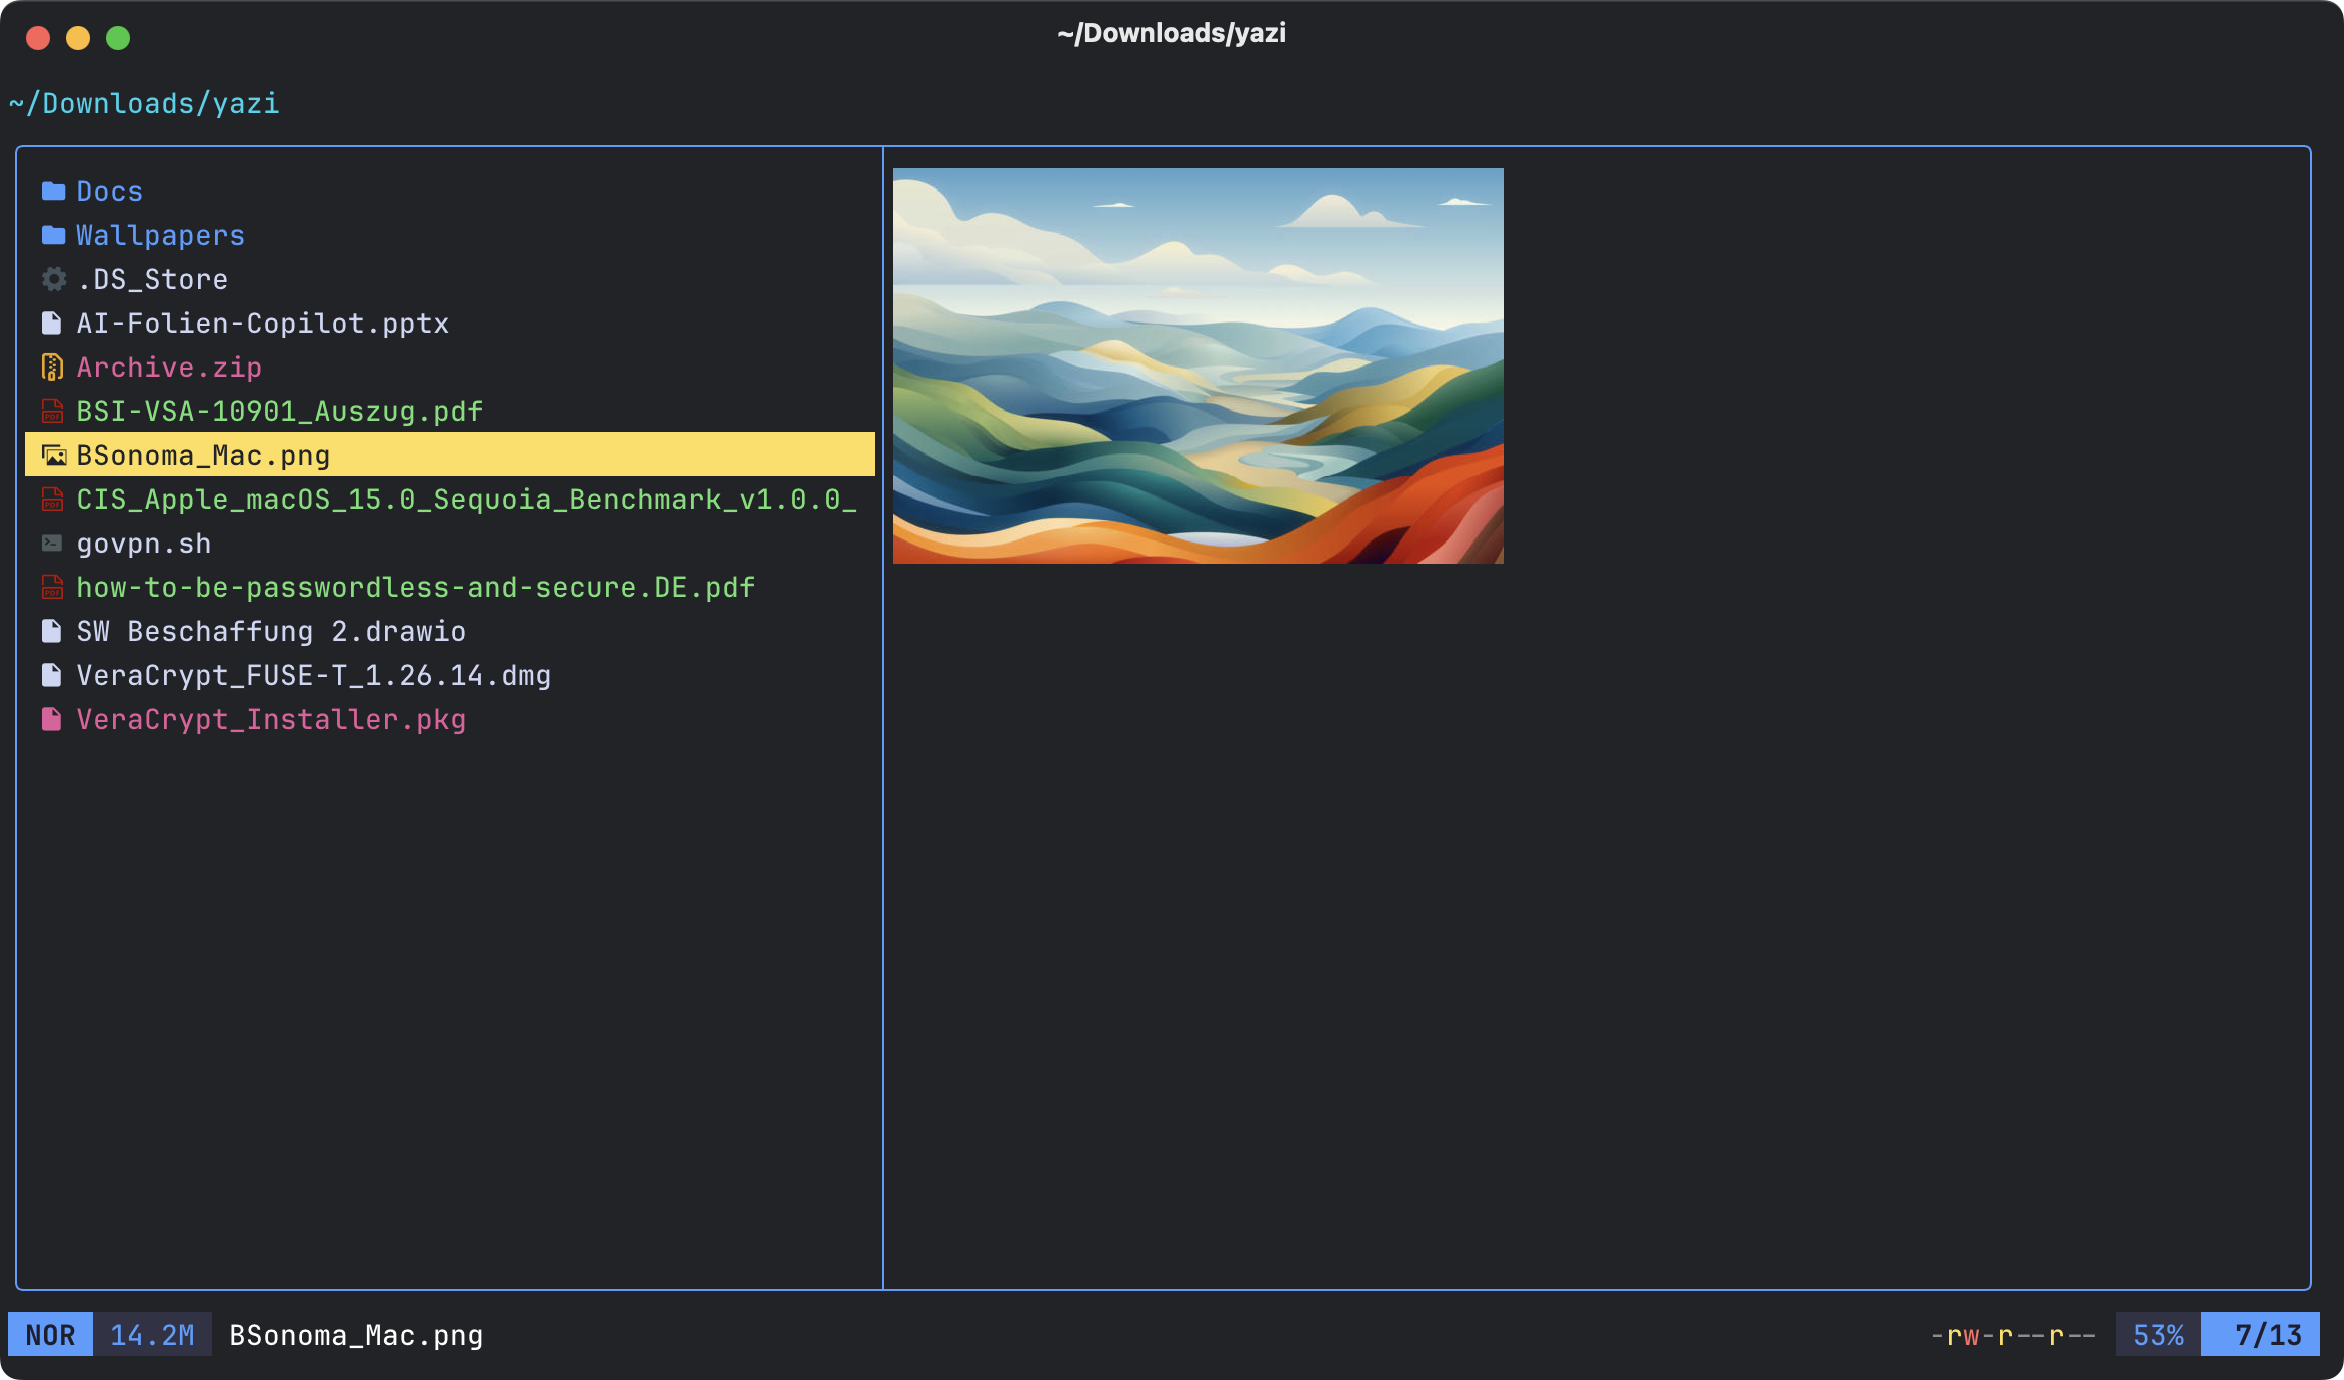The image size is (2344, 1380).
Task: Click the 53% position indicator
Action: click(x=2158, y=1335)
